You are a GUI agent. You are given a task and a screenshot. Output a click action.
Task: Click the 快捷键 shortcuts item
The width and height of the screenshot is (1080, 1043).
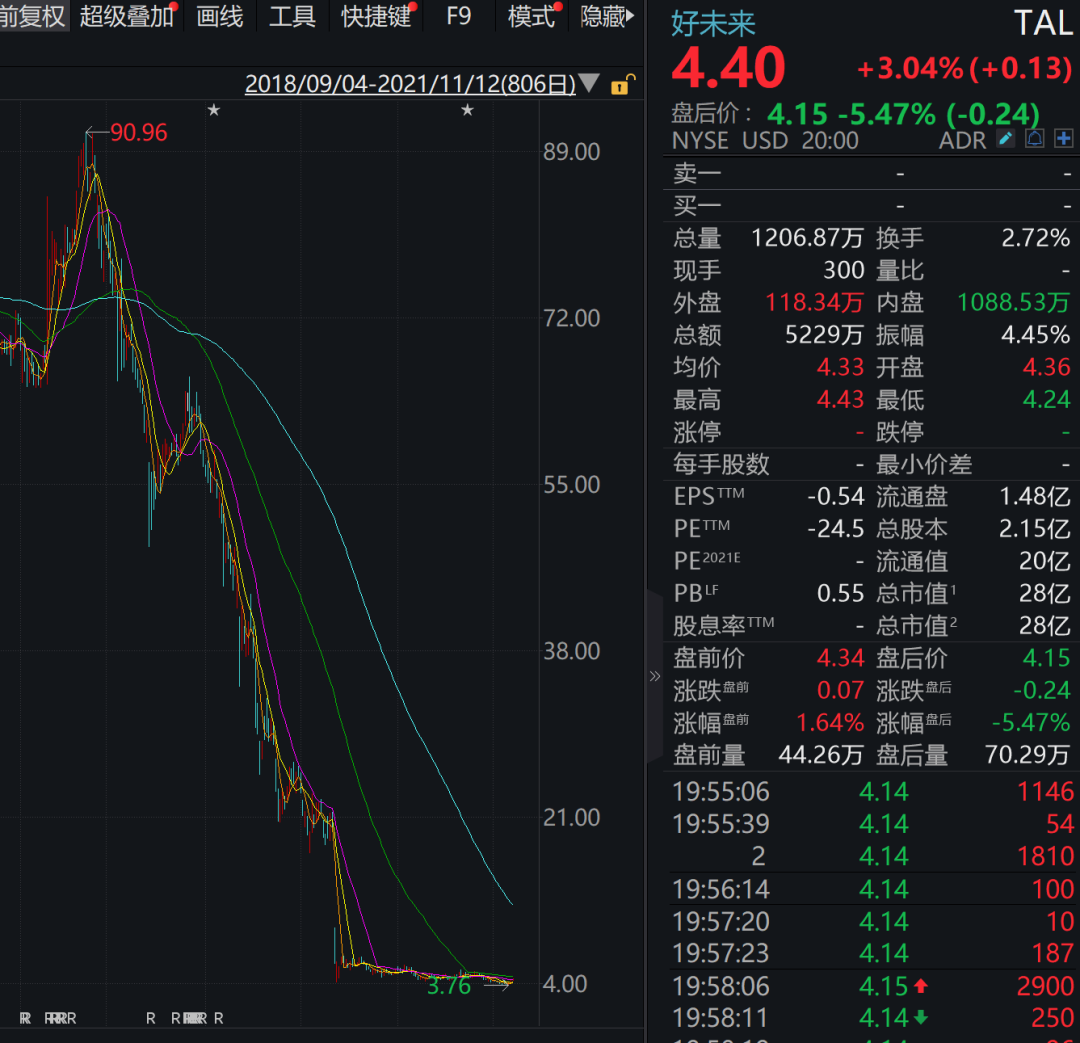(376, 16)
